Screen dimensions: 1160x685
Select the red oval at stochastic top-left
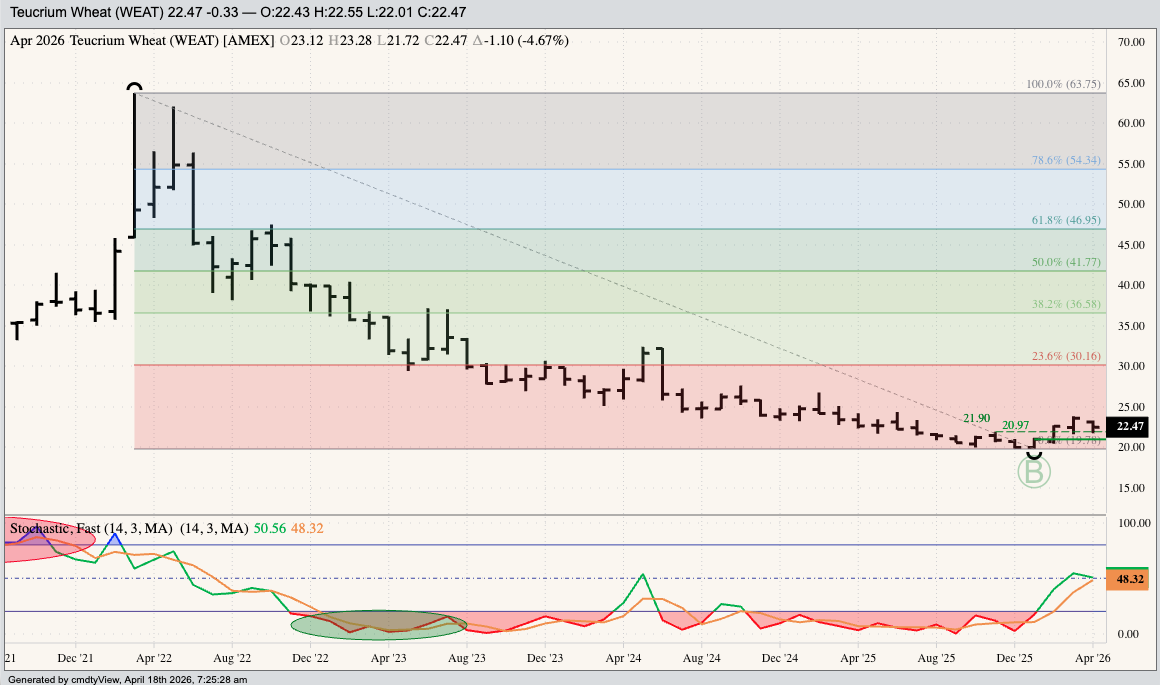tap(47, 540)
